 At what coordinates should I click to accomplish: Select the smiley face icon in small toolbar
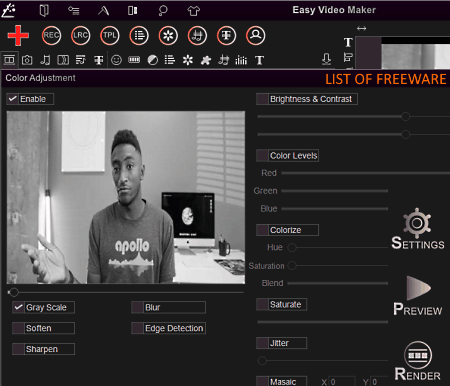(x=116, y=60)
